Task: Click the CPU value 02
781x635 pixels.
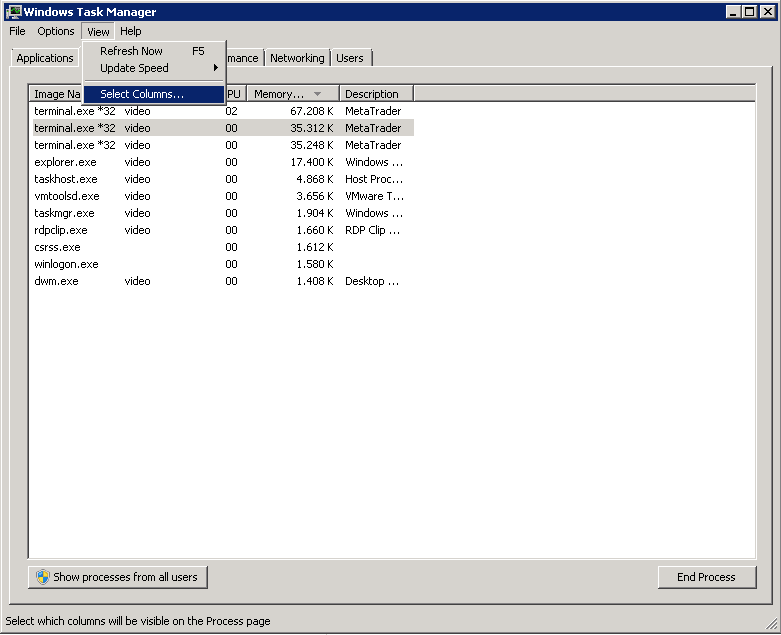Action: (x=232, y=111)
